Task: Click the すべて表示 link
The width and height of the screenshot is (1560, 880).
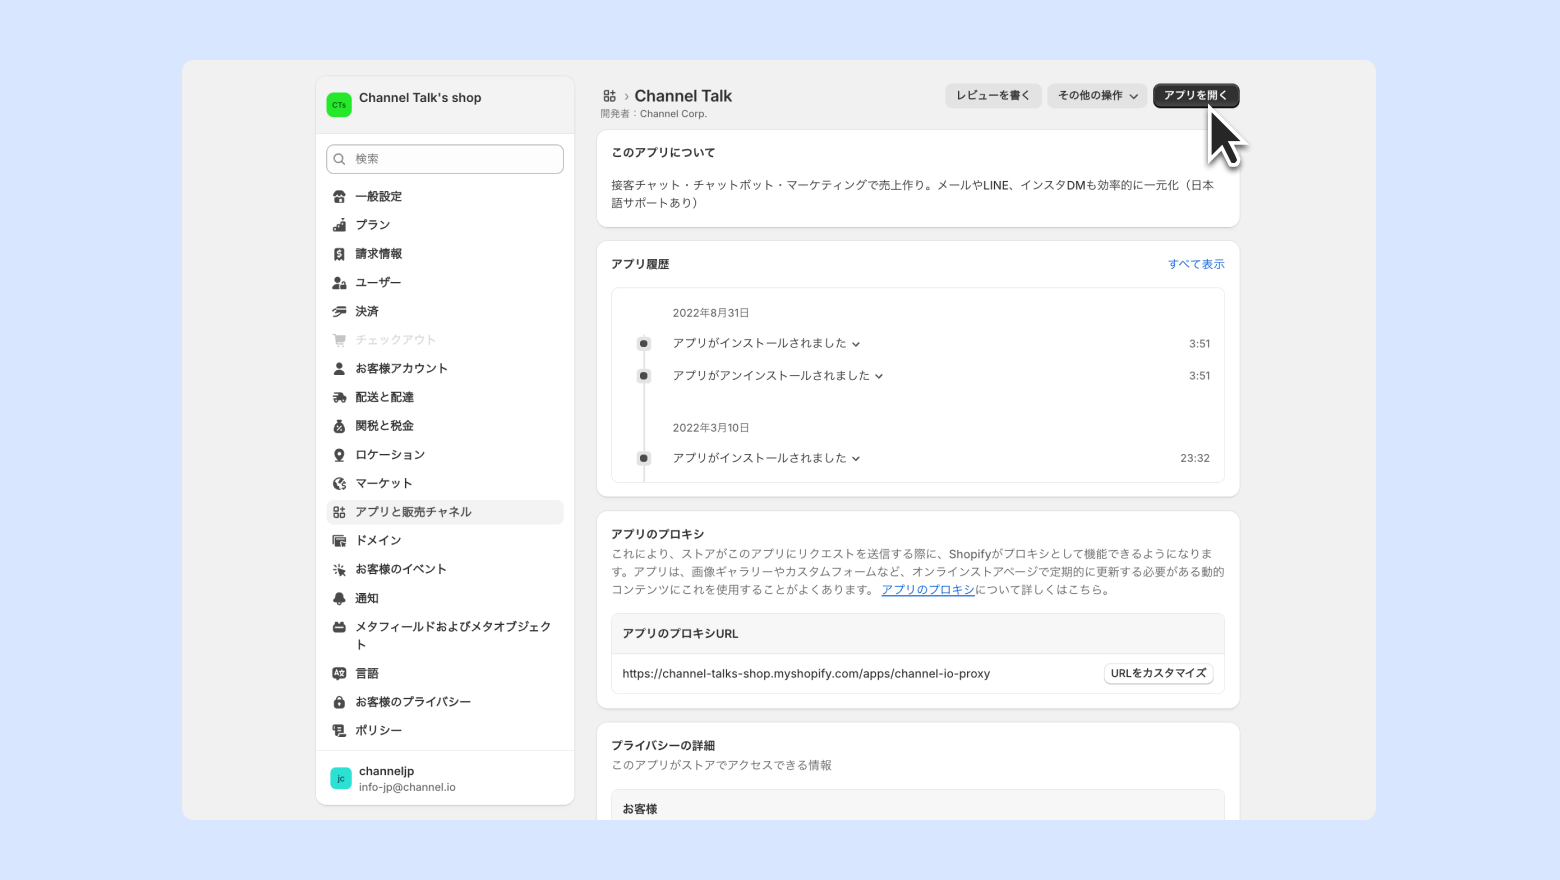Action: pos(1196,265)
